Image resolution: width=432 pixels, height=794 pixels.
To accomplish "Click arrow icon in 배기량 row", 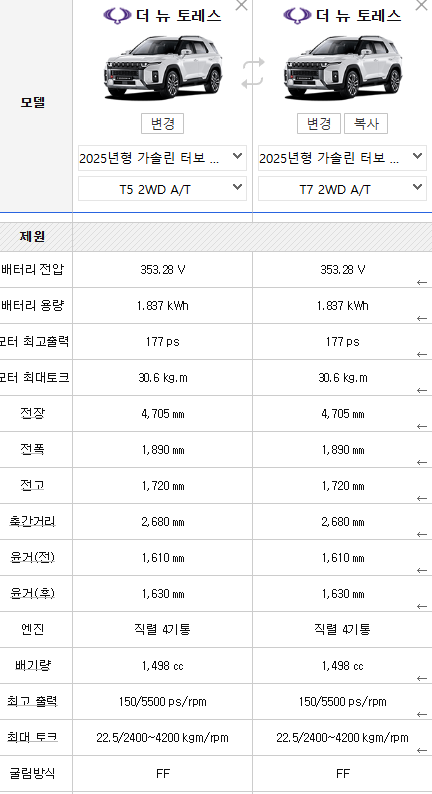I will pyautogui.click(x=422, y=678).
